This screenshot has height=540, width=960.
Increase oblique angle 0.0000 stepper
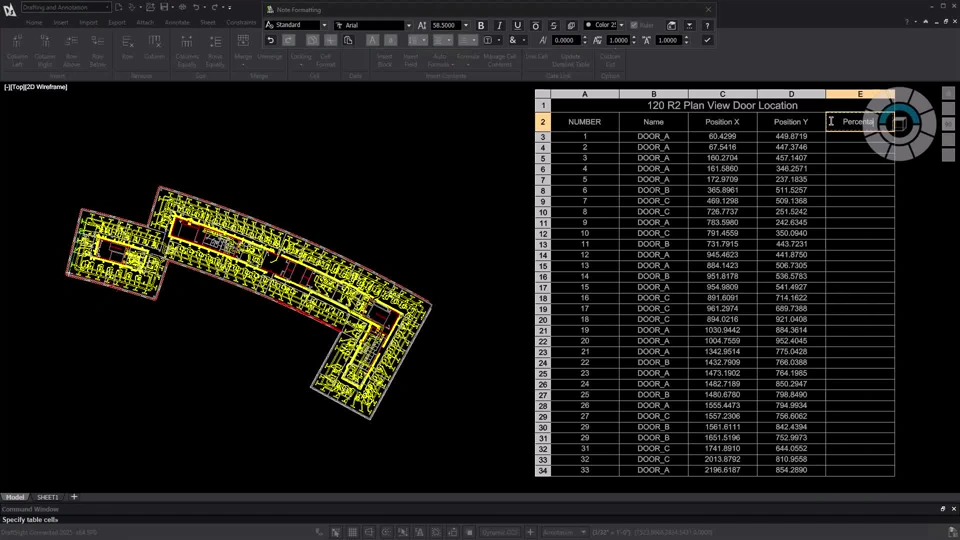pyautogui.click(x=585, y=38)
